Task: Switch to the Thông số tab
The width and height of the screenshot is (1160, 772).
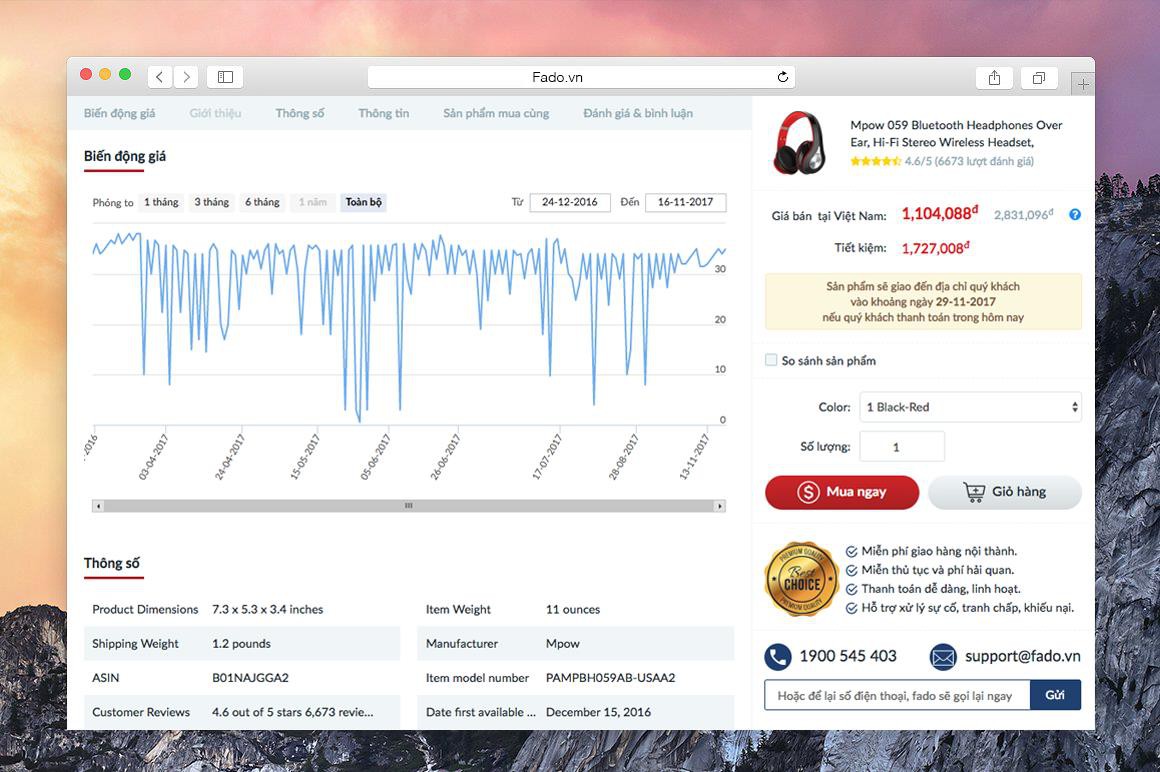Action: (x=300, y=113)
